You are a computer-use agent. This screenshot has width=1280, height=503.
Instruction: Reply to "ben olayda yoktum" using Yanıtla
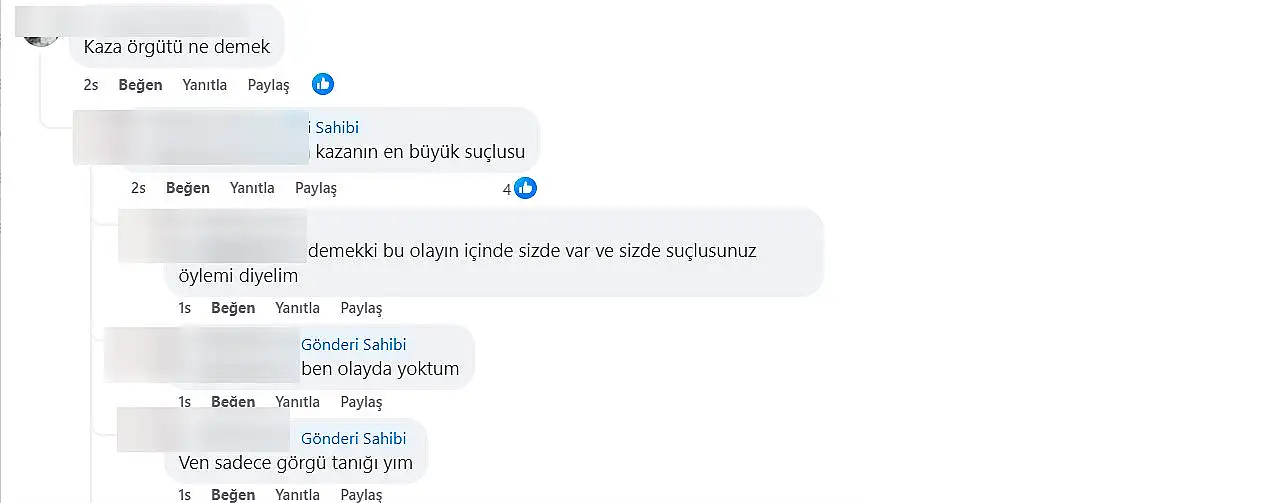point(298,402)
